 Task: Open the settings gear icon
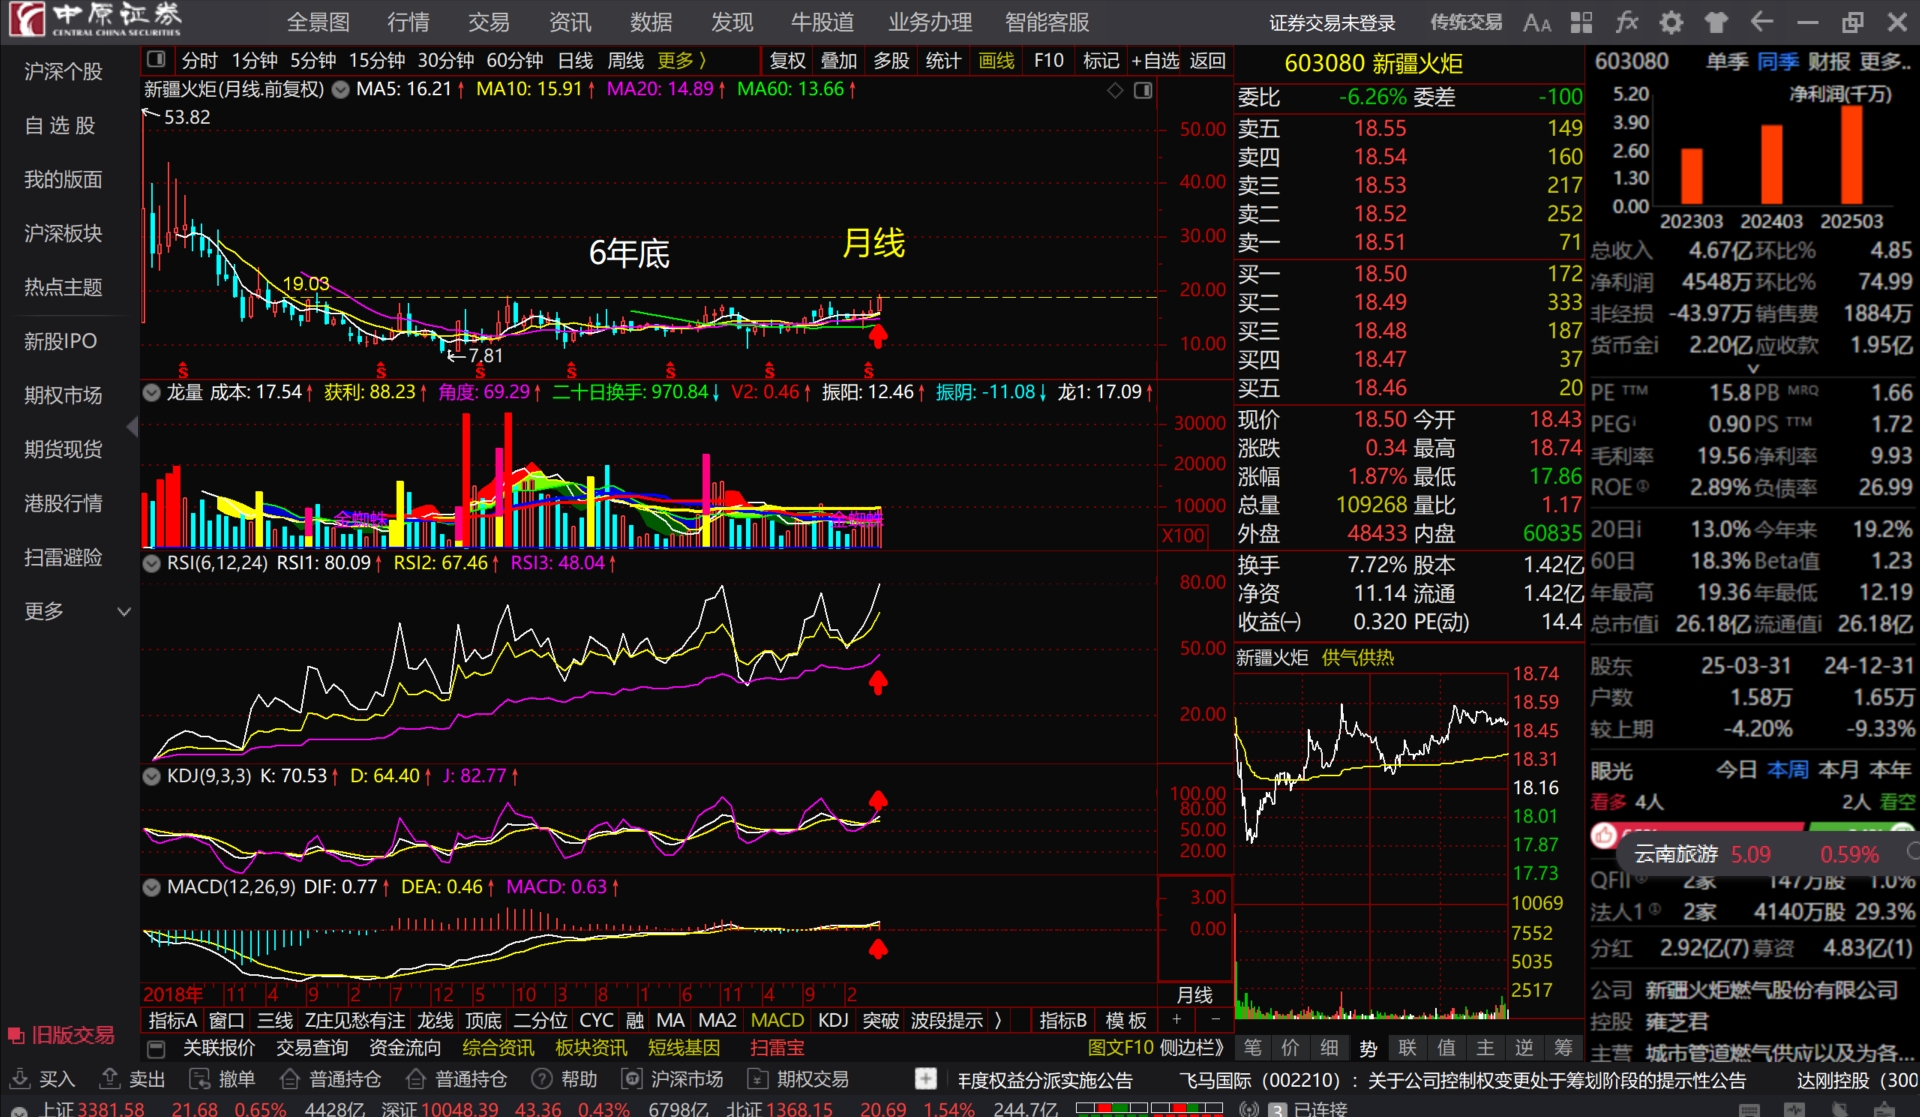pyautogui.click(x=1671, y=22)
